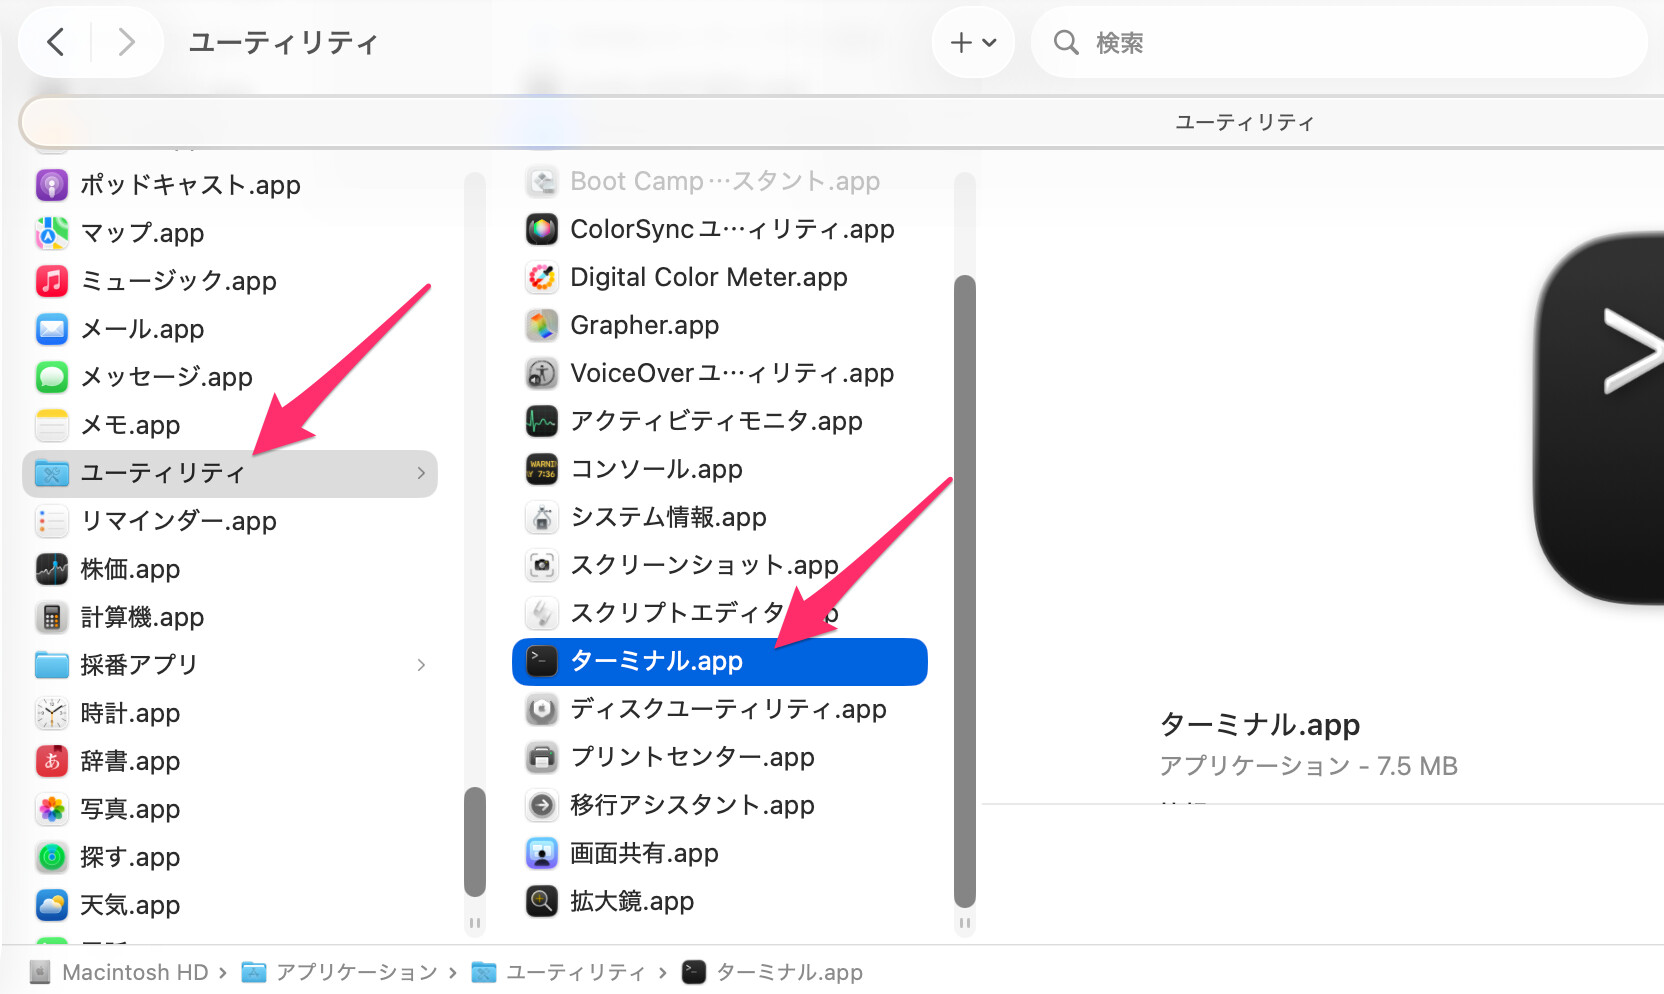Select the ミュージック.app icon
This screenshot has width=1664, height=994.
coord(52,281)
